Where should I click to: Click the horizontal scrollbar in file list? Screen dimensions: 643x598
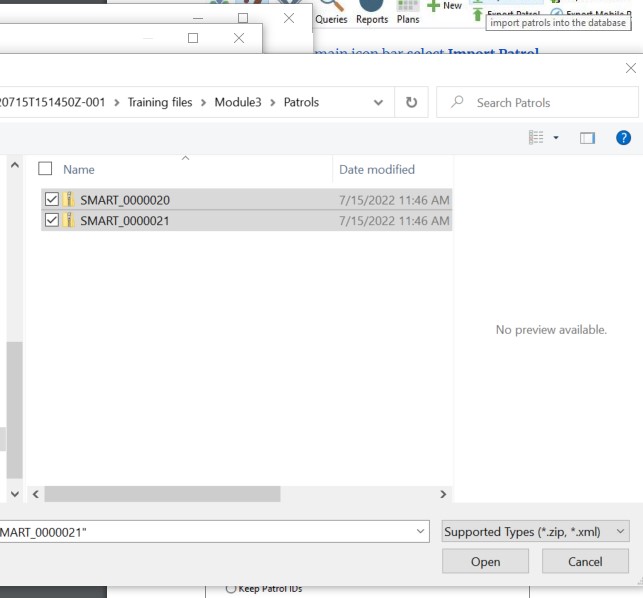tap(162, 494)
